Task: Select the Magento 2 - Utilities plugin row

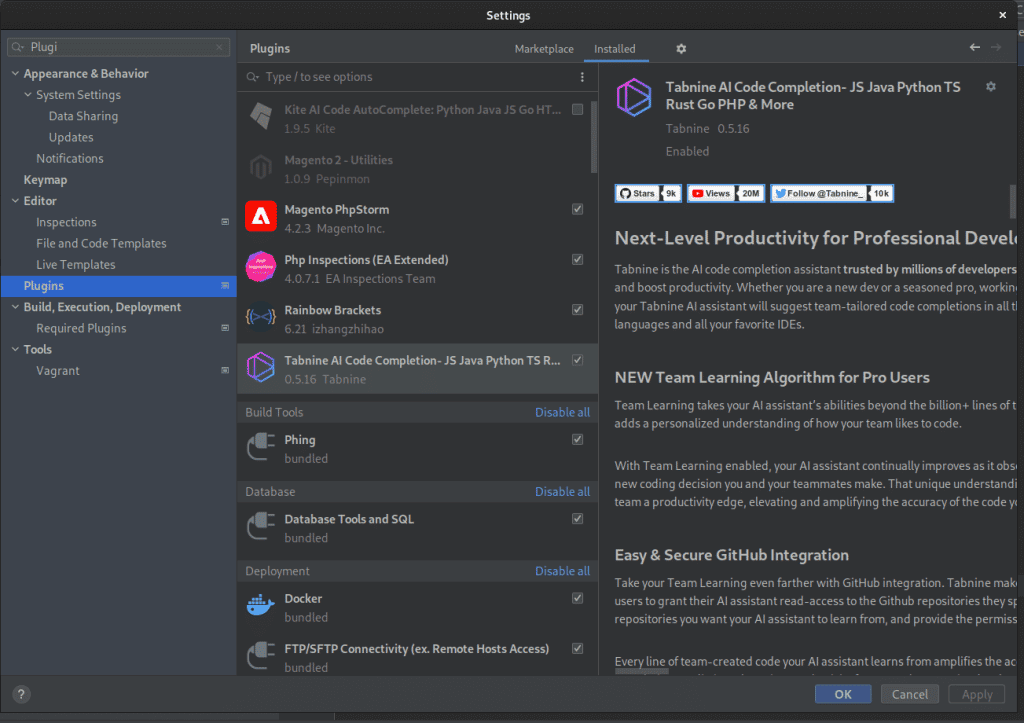Action: point(417,169)
